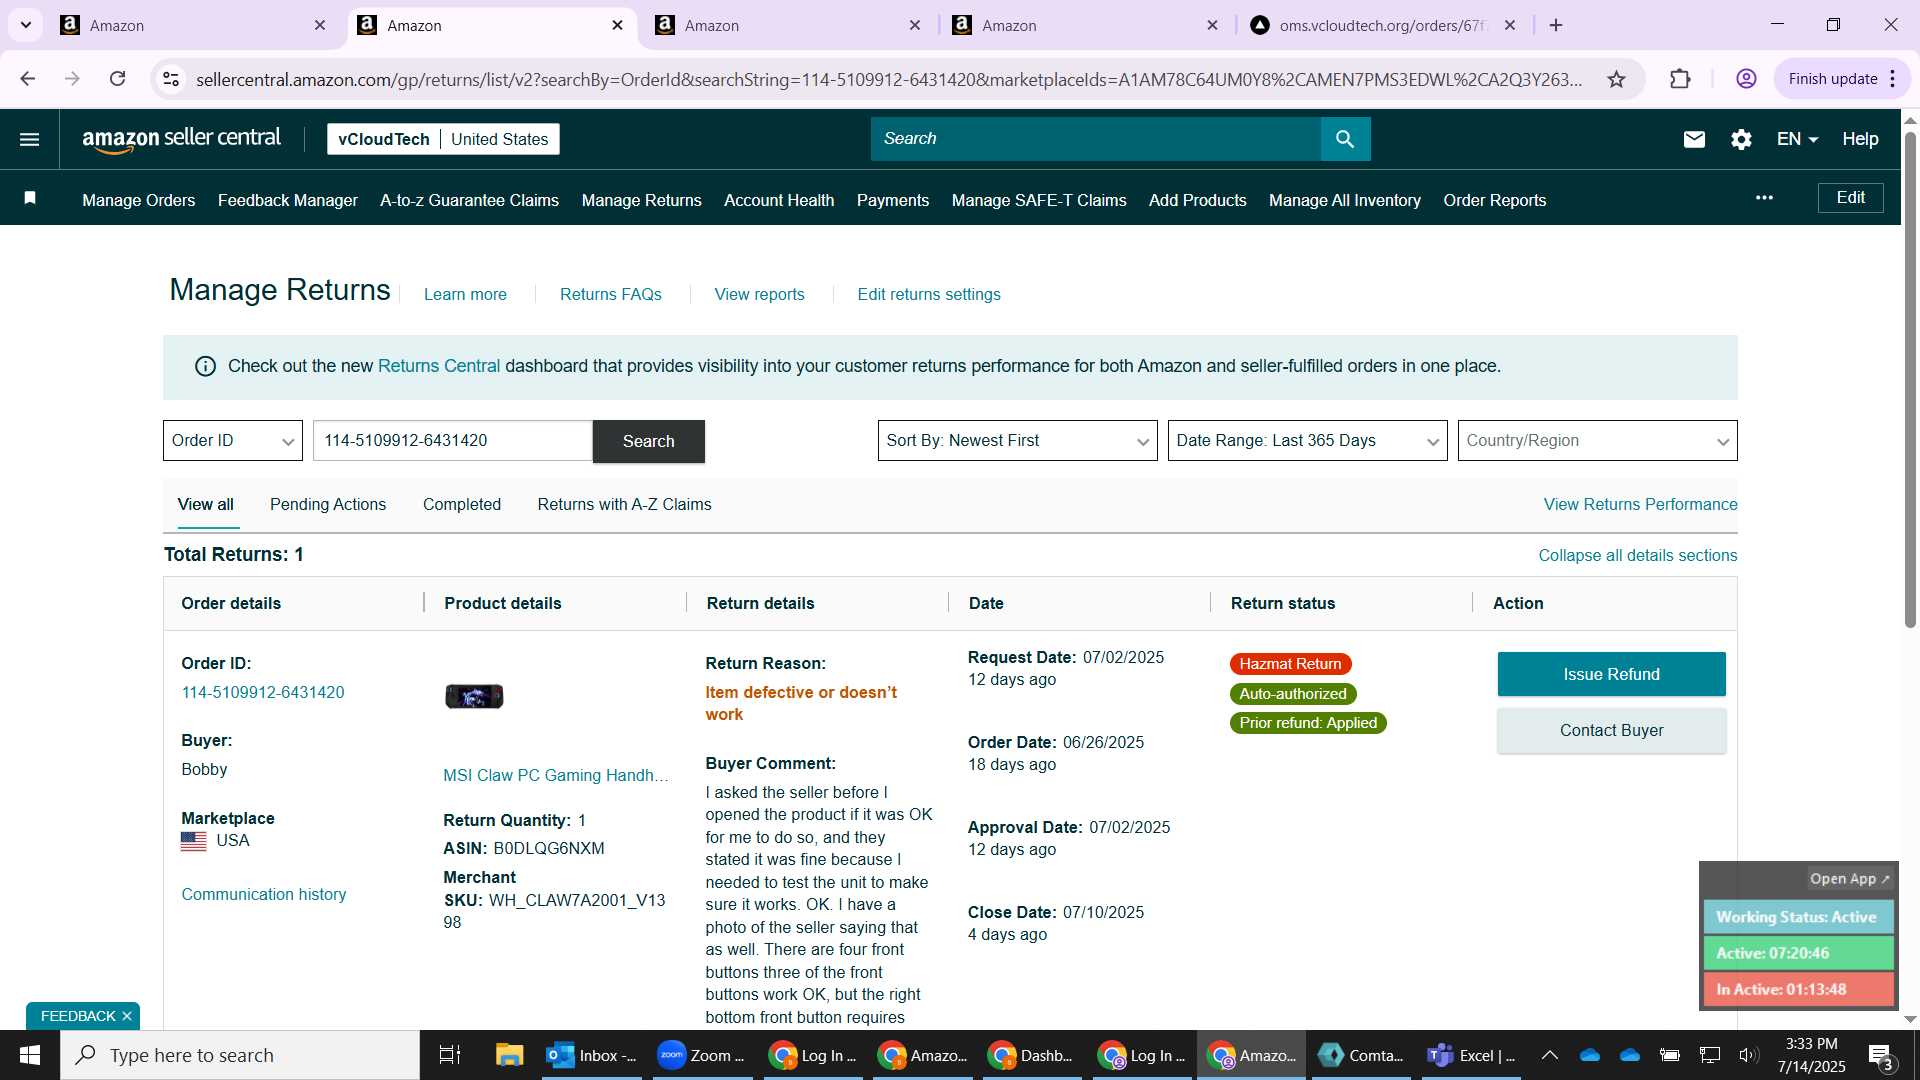
Task: Open a new browser tab
Action: [1556, 25]
